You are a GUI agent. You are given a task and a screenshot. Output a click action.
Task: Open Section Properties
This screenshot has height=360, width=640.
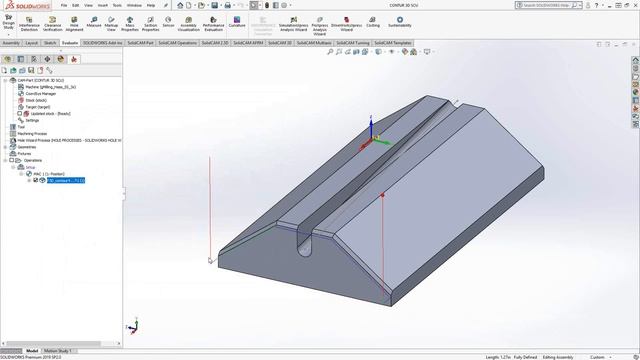click(151, 24)
